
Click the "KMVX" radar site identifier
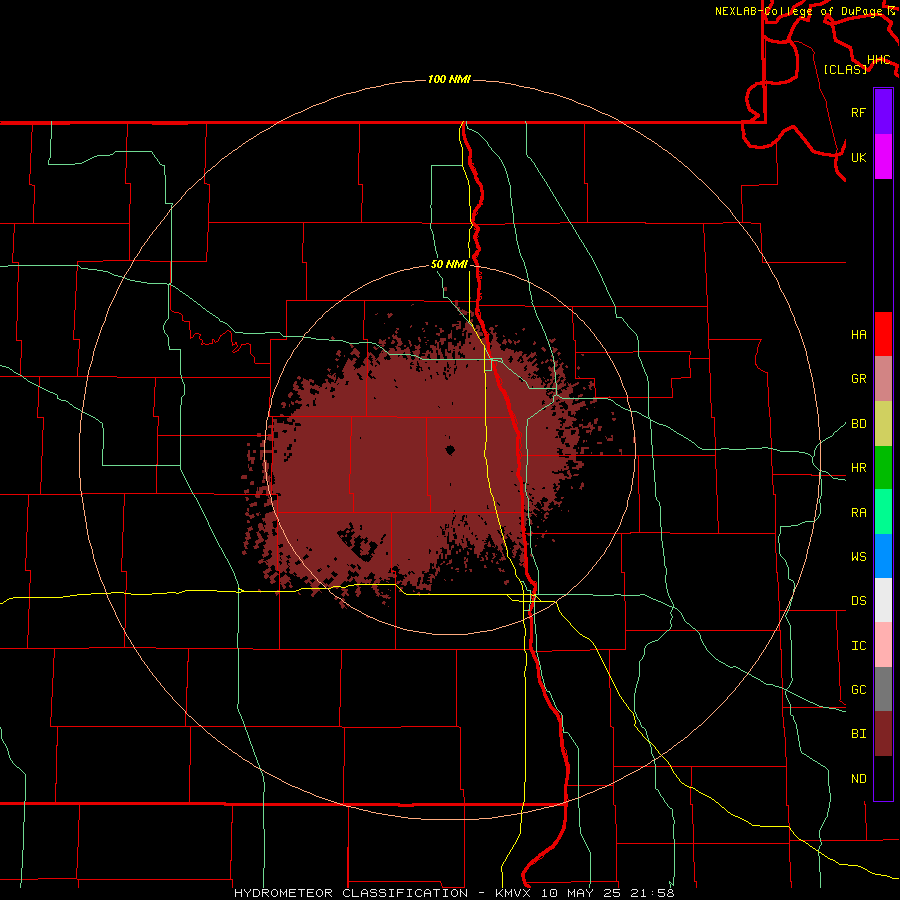tap(514, 893)
